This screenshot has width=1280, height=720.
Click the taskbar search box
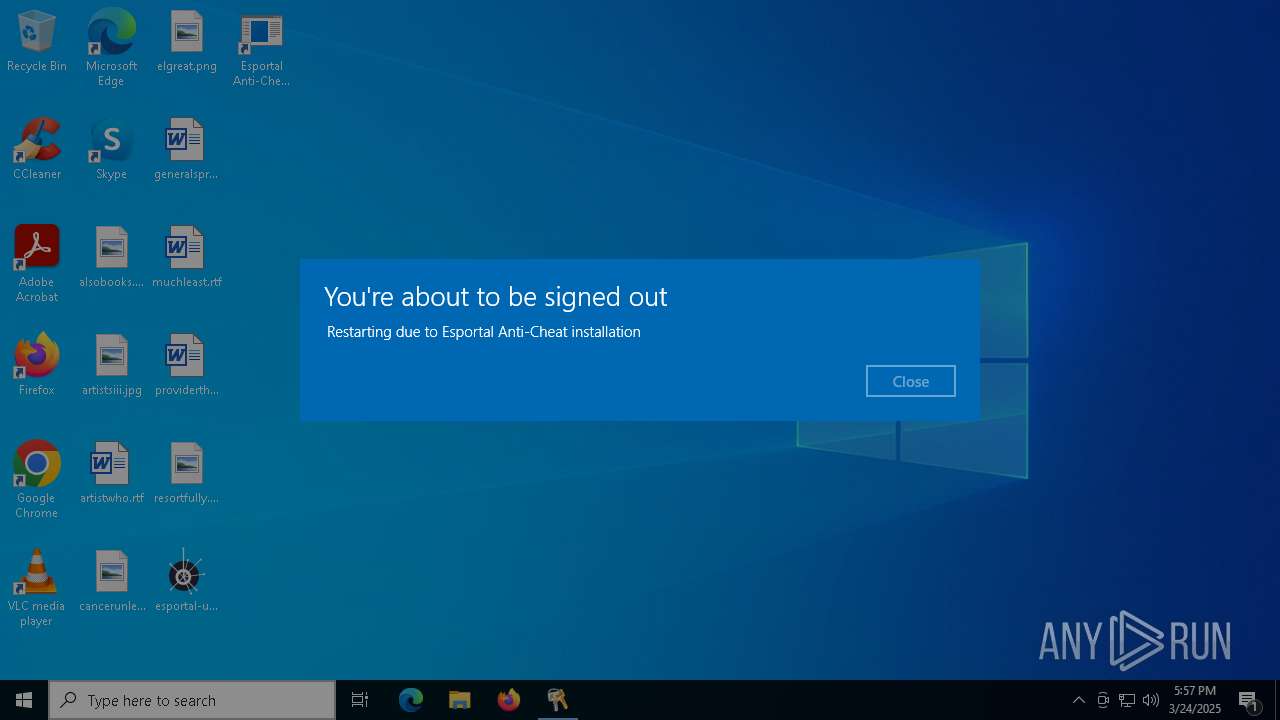click(192, 700)
